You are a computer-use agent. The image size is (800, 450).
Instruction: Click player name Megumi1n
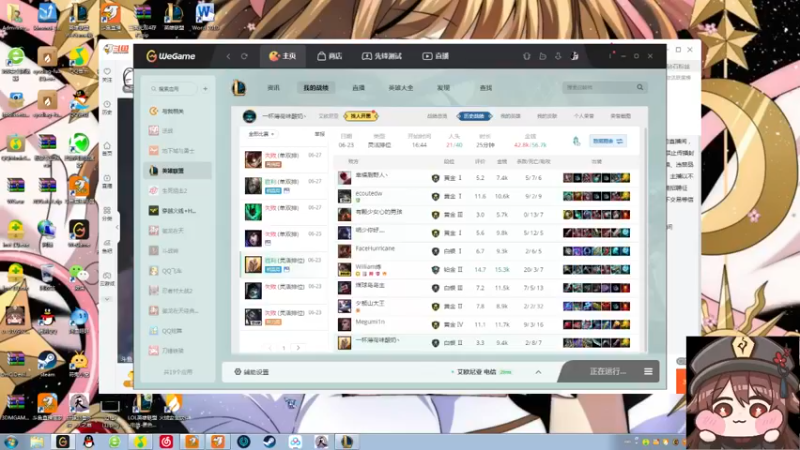(370, 322)
